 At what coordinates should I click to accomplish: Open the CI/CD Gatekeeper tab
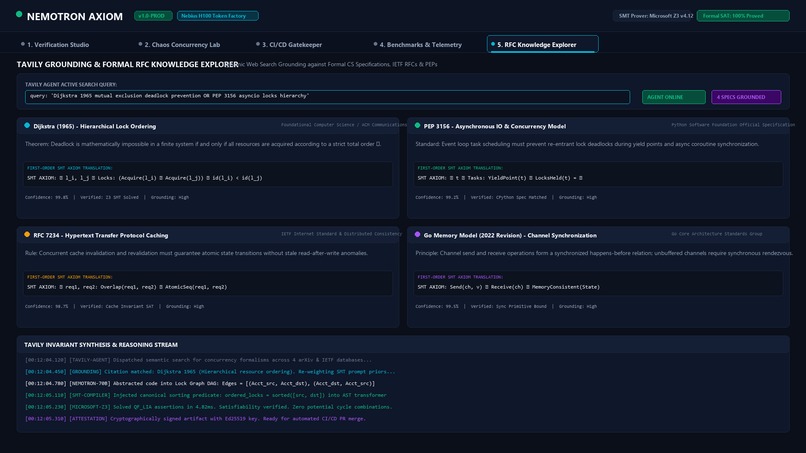click(x=289, y=45)
